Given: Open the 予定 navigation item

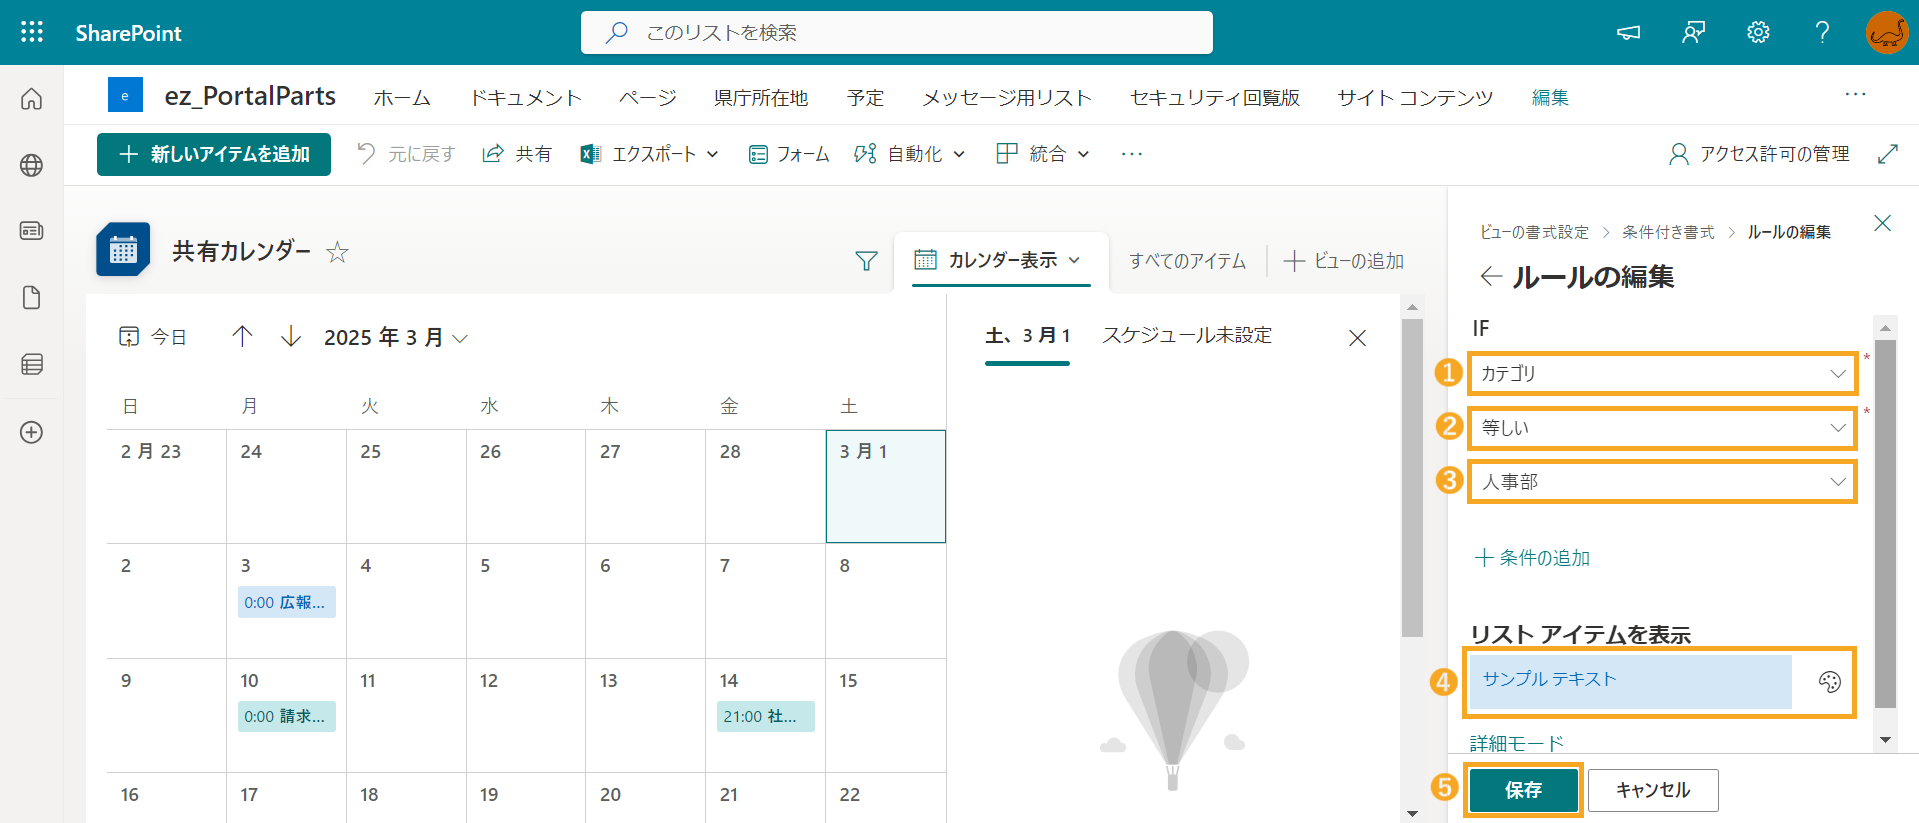Looking at the screenshot, I should point(865,98).
